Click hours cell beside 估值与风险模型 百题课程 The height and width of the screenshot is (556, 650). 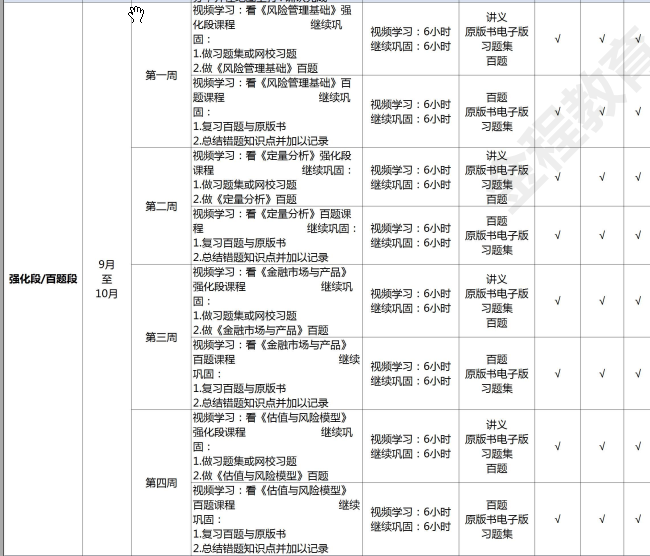pyautogui.click(x=410, y=519)
